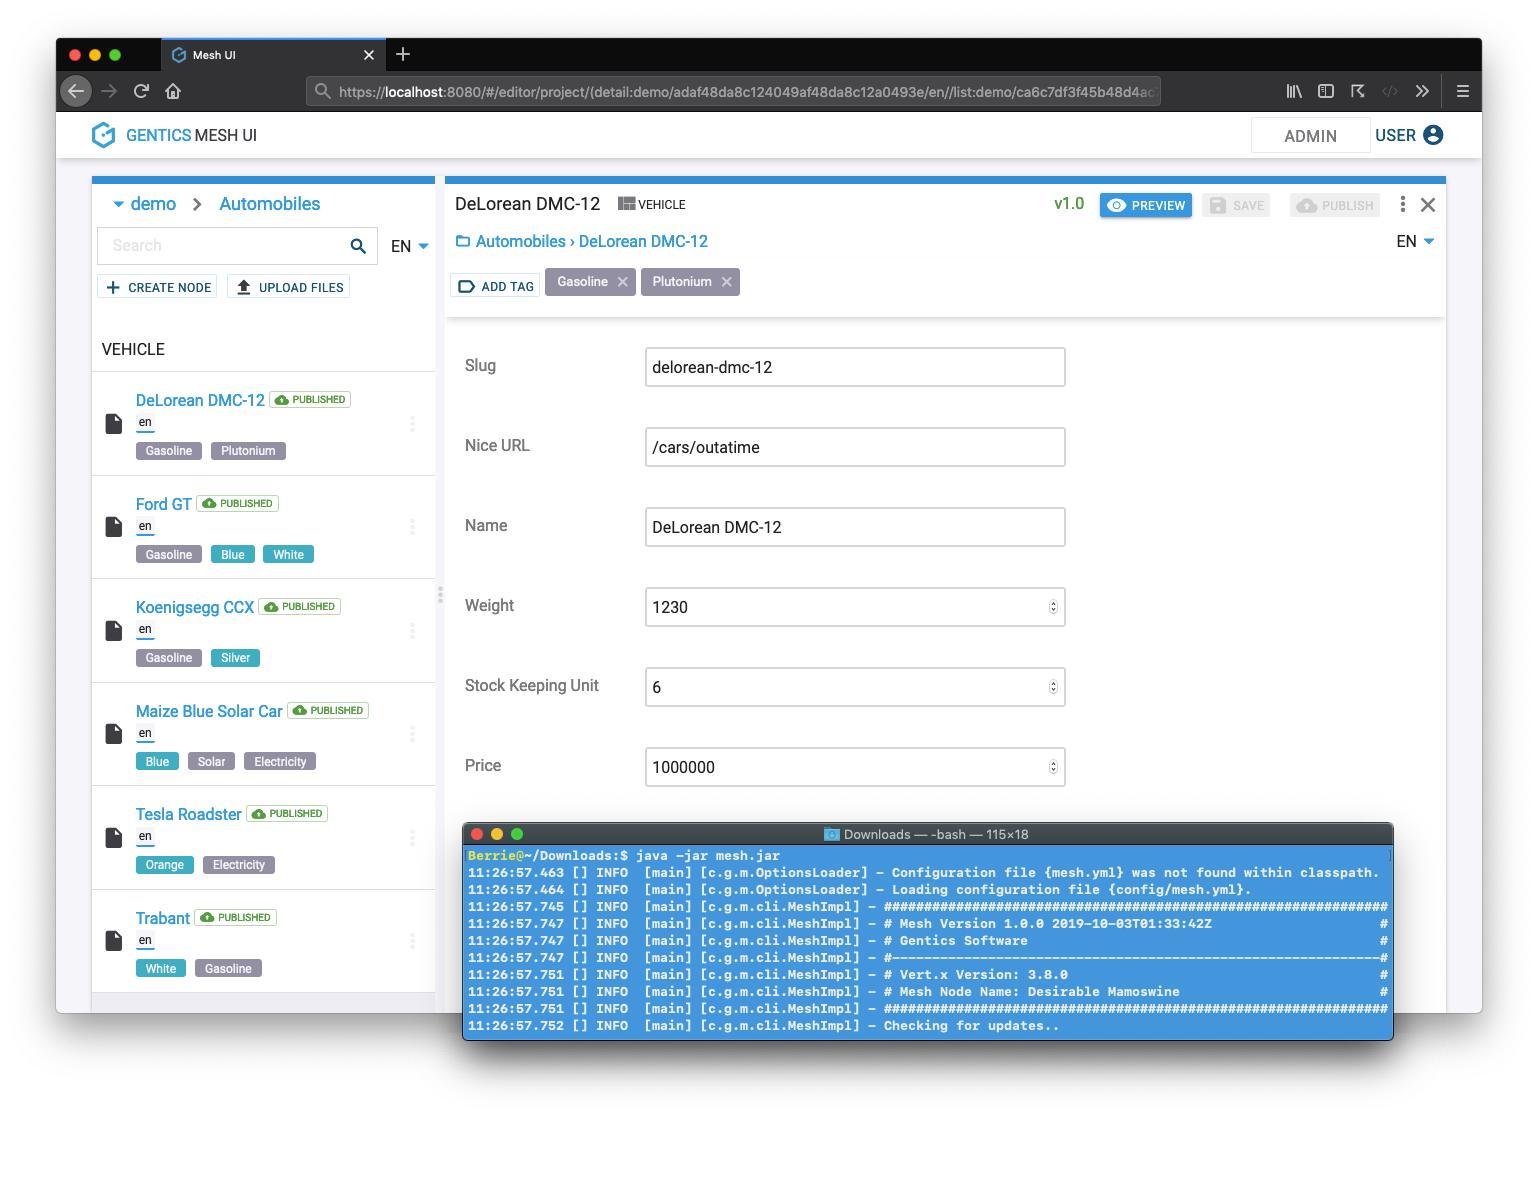
Task: Adjust the Weight number stepper
Action: click(x=1053, y=607)
